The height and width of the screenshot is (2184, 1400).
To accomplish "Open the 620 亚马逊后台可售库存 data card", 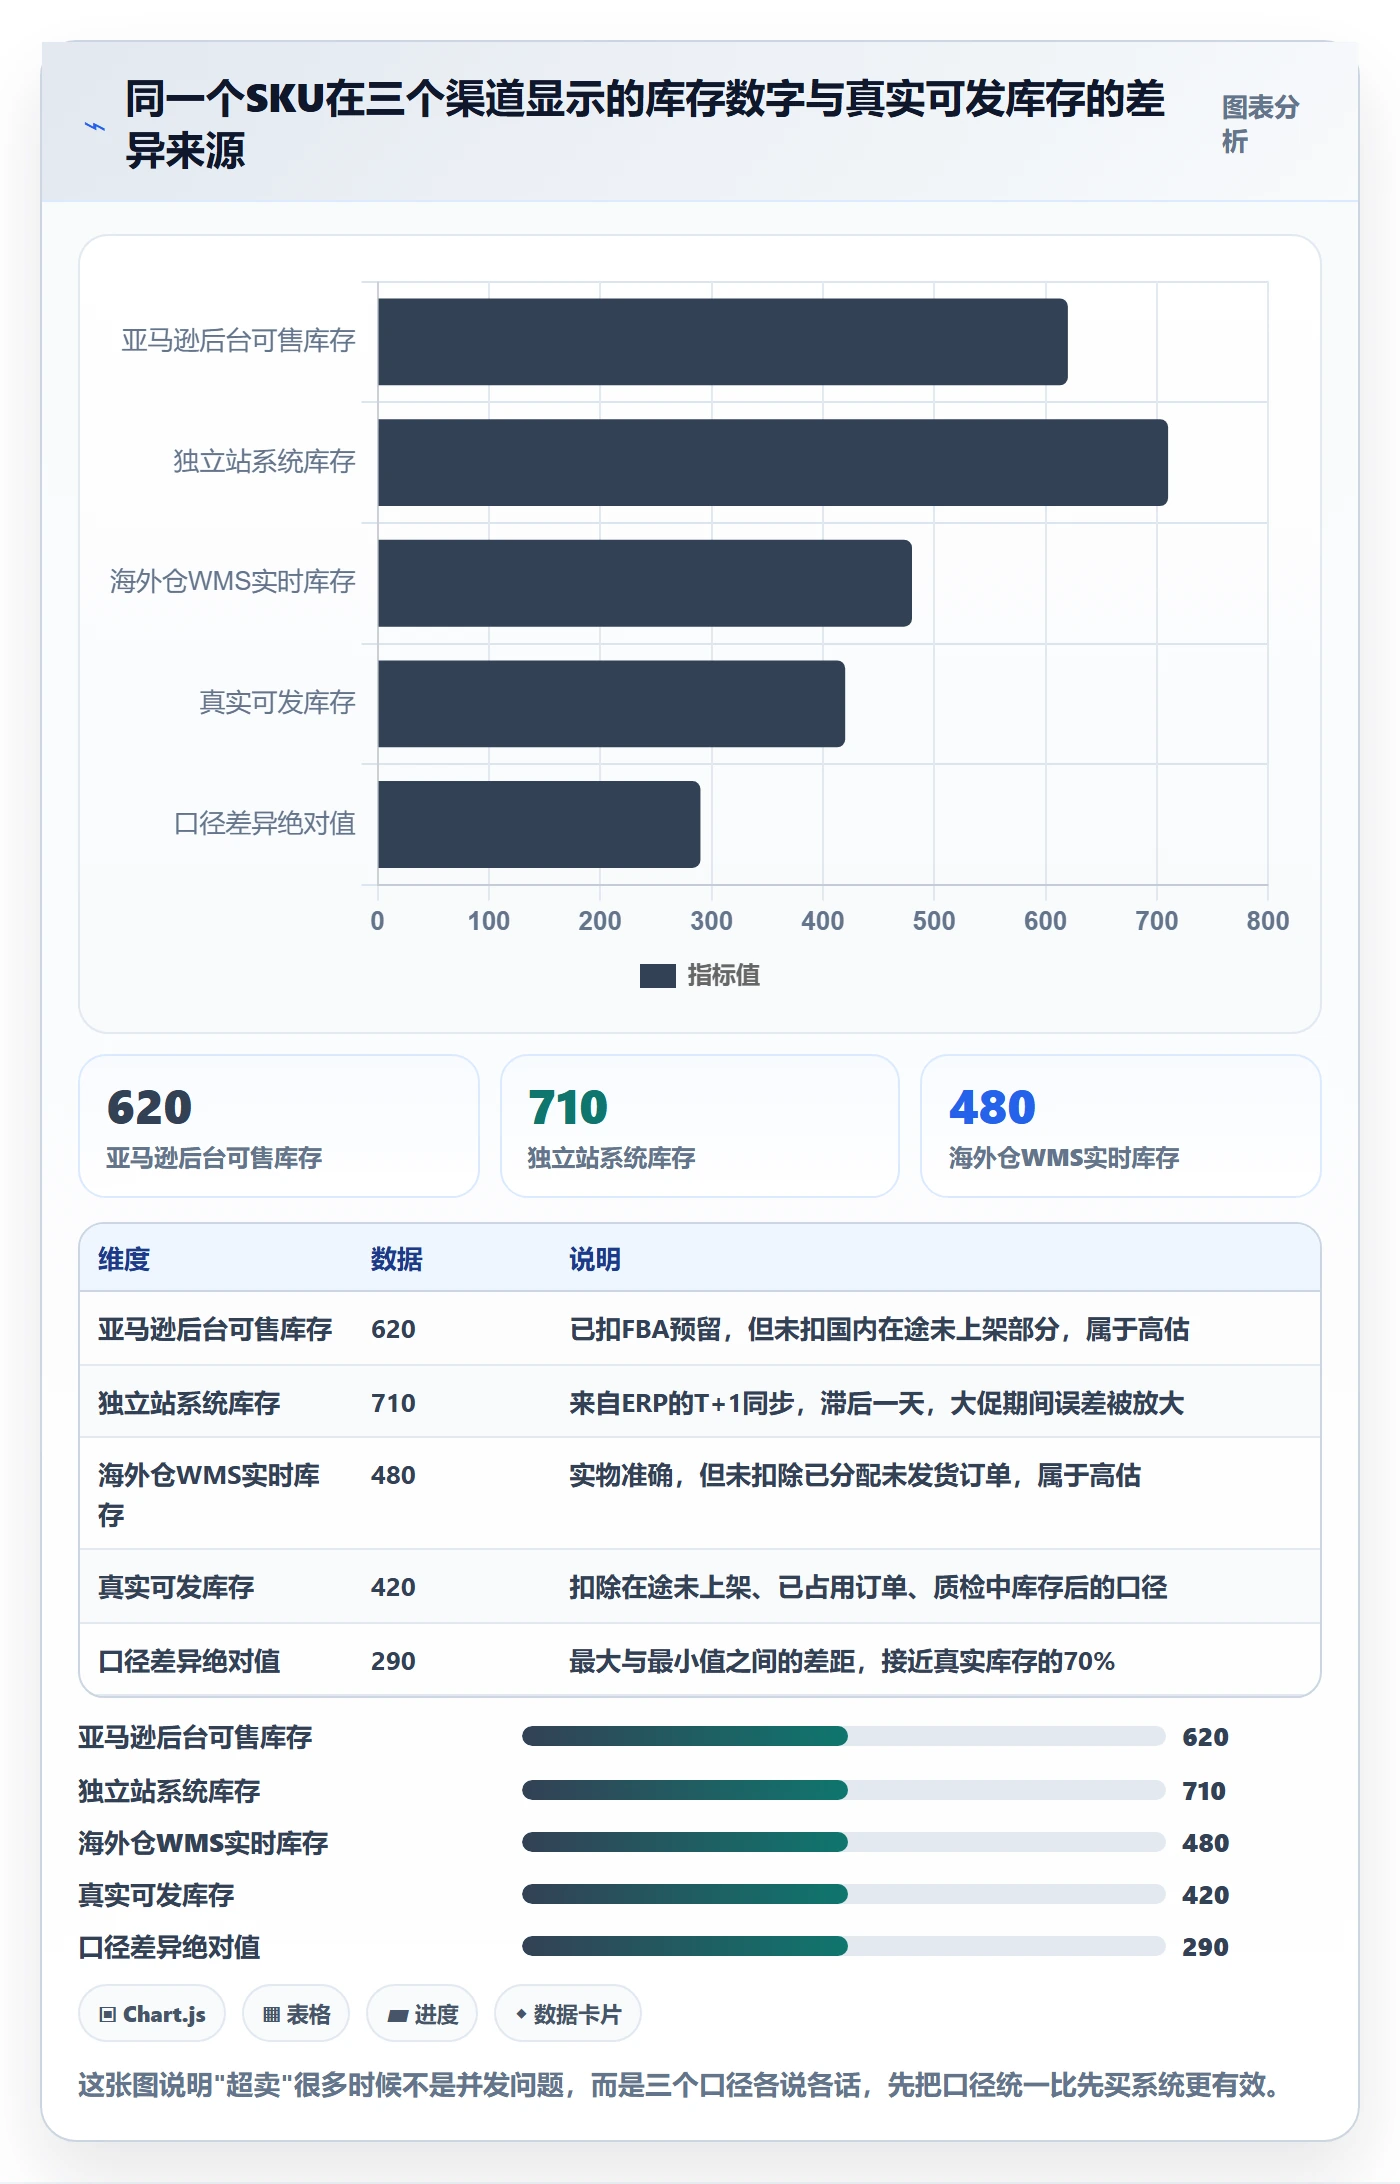I will pyautogui.click(x=279, y=1126).
